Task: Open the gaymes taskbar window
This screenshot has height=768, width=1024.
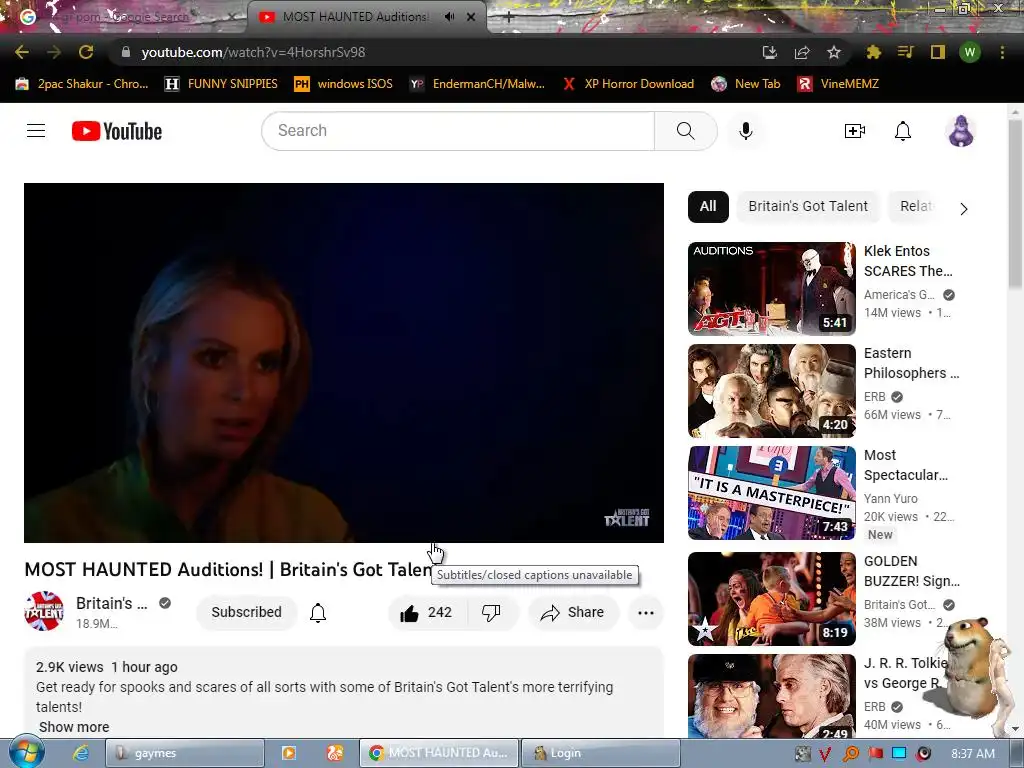Action: (185, 753)
